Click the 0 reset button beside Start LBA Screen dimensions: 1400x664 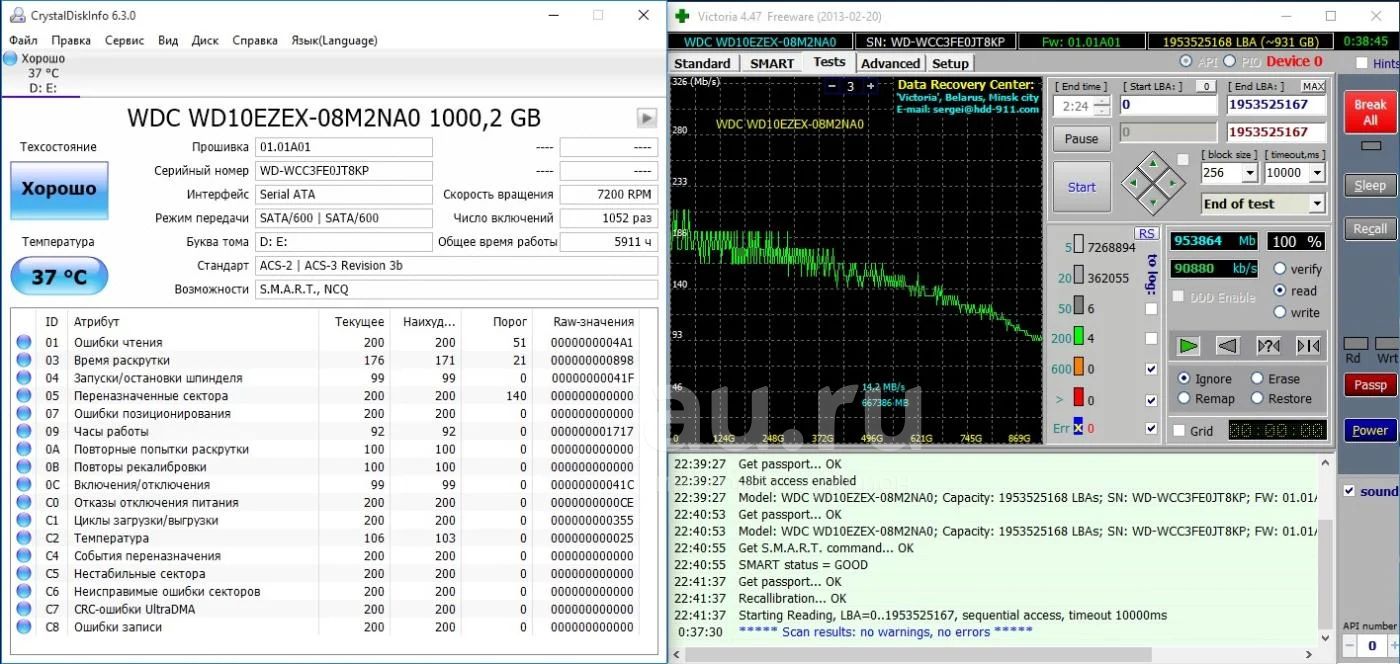[1206, 87]
